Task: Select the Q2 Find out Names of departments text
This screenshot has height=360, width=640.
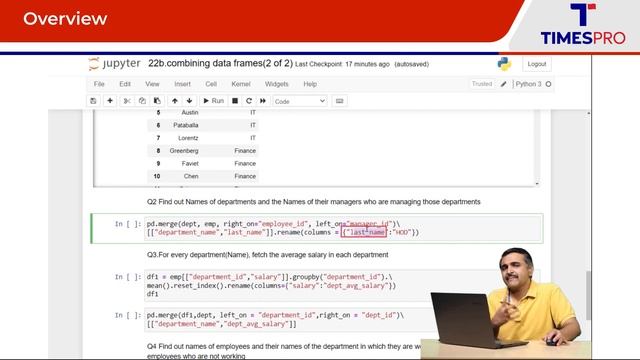Action: point(313,202)
